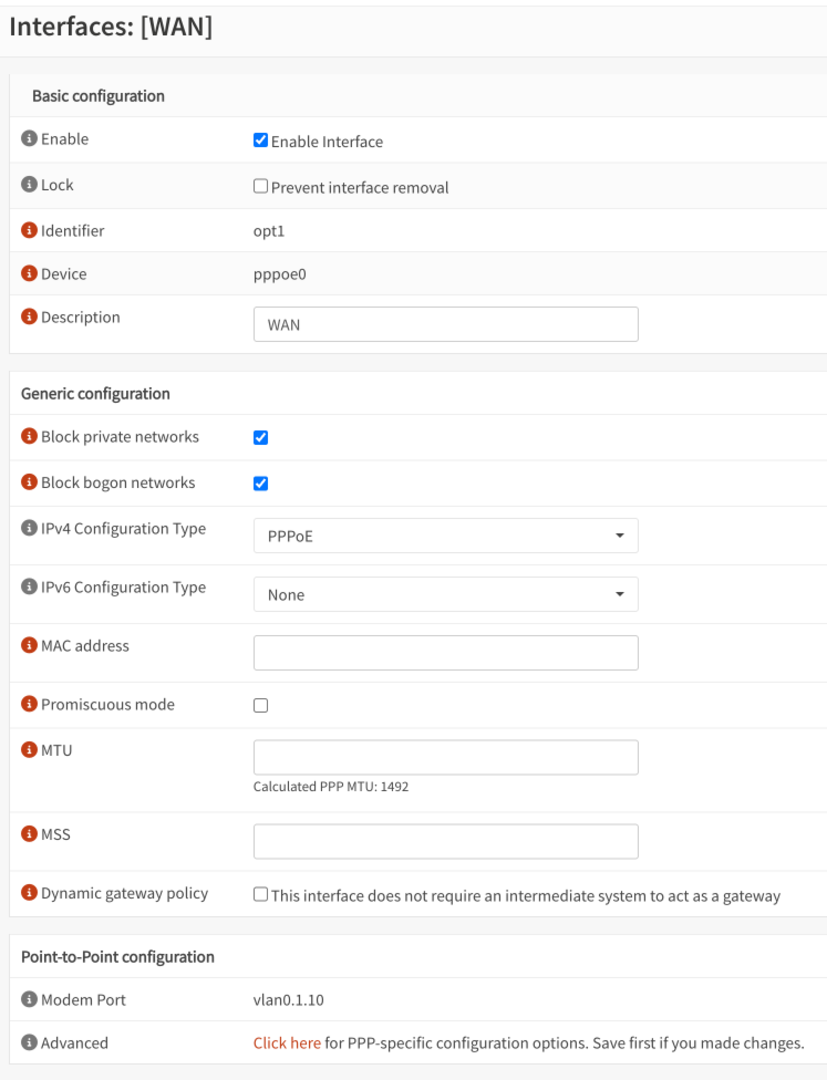Image resolution: width=827 pixels, height=1080 pixels.
Task: Open the IPv6 Configuration Type dropdown
Action: pos(445,595)
